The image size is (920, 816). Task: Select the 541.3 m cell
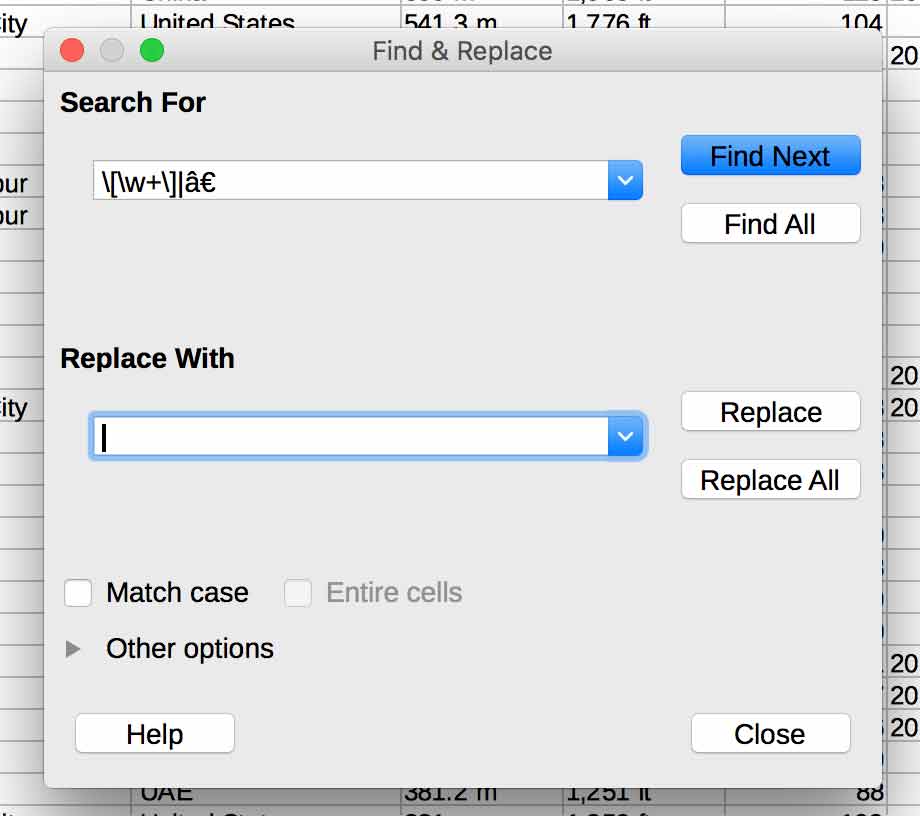tap(481, 18)
